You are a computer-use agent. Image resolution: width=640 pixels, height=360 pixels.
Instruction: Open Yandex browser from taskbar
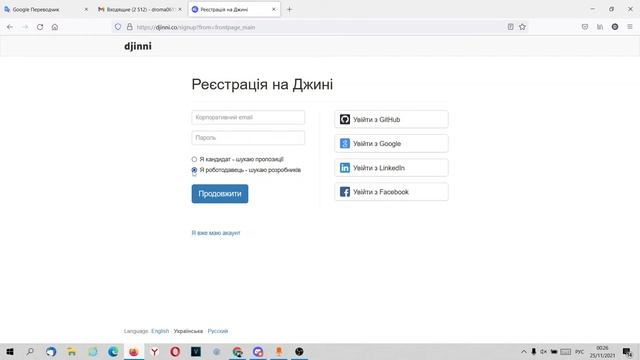(154, 351)
